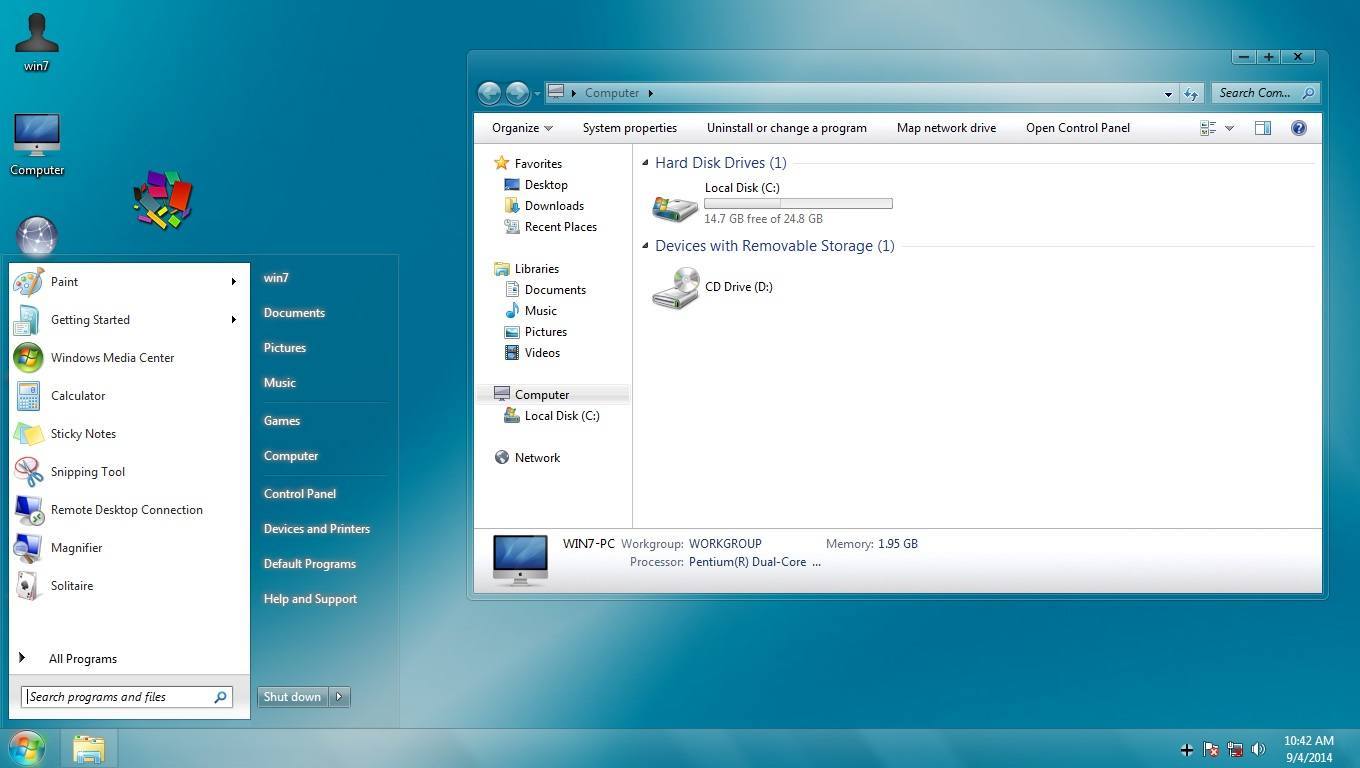Open the volume speaker tray icon
1360x768 pixels.
[1259, 749]
